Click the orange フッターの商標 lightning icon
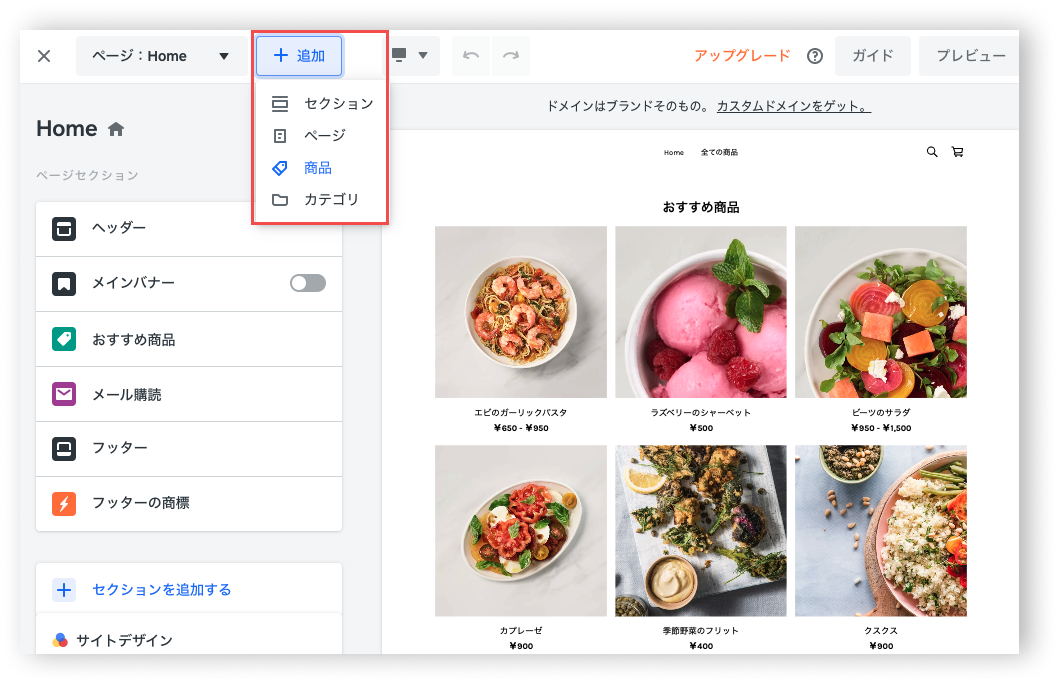The width and height of the screenshot is (1059, 684). point(64,504)
